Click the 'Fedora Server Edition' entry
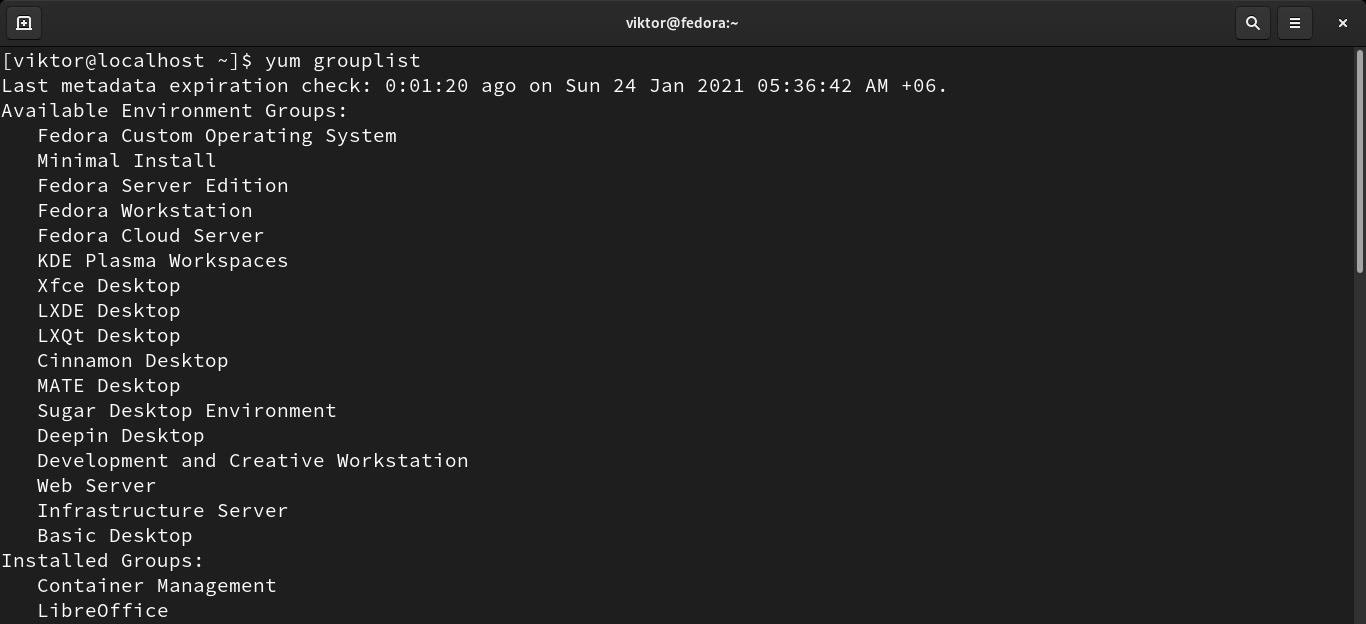Image resolution: width=1366 pixels, height=624 pixels. 163,186
